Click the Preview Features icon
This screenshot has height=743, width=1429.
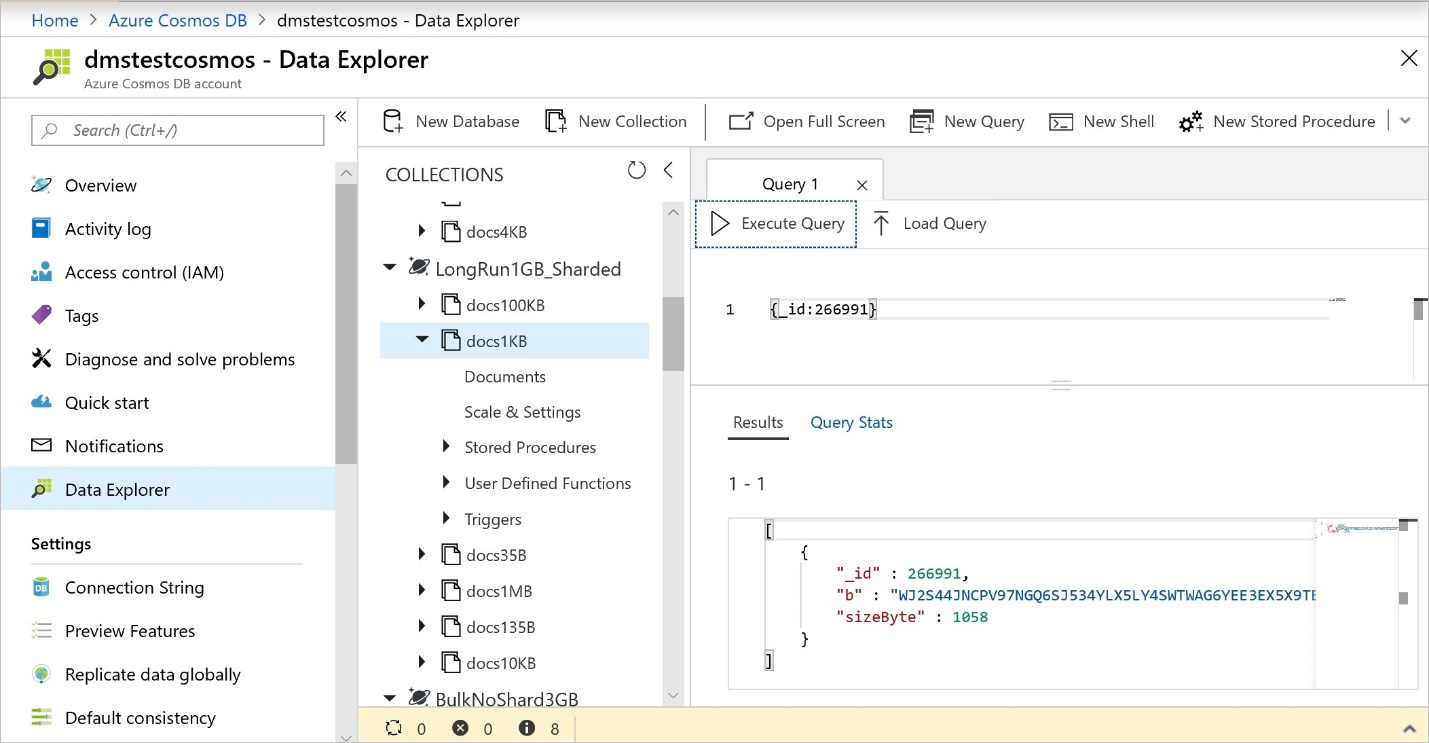pos(41,630)
